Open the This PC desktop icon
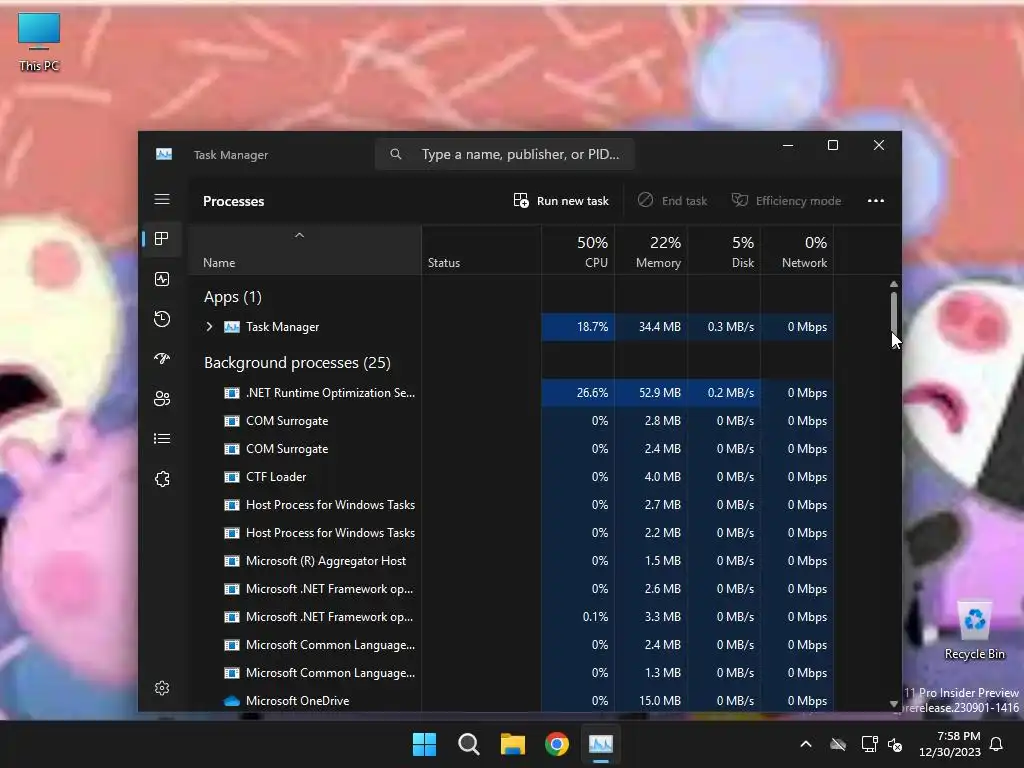This screenshot has width=1024, height=768. pyautogui.click(x=39, y=42)
